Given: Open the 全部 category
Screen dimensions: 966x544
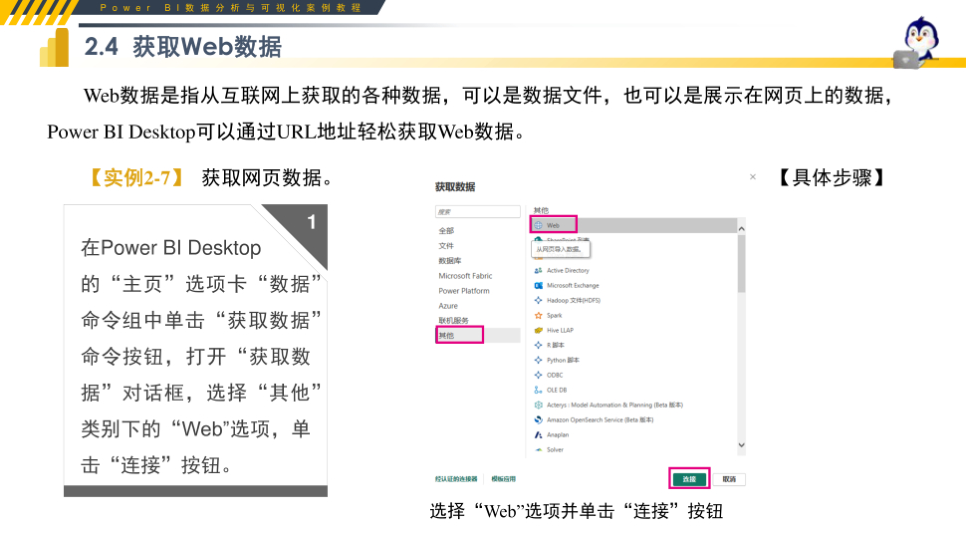Looking at the screenshot, I should (x=446, y=231).
